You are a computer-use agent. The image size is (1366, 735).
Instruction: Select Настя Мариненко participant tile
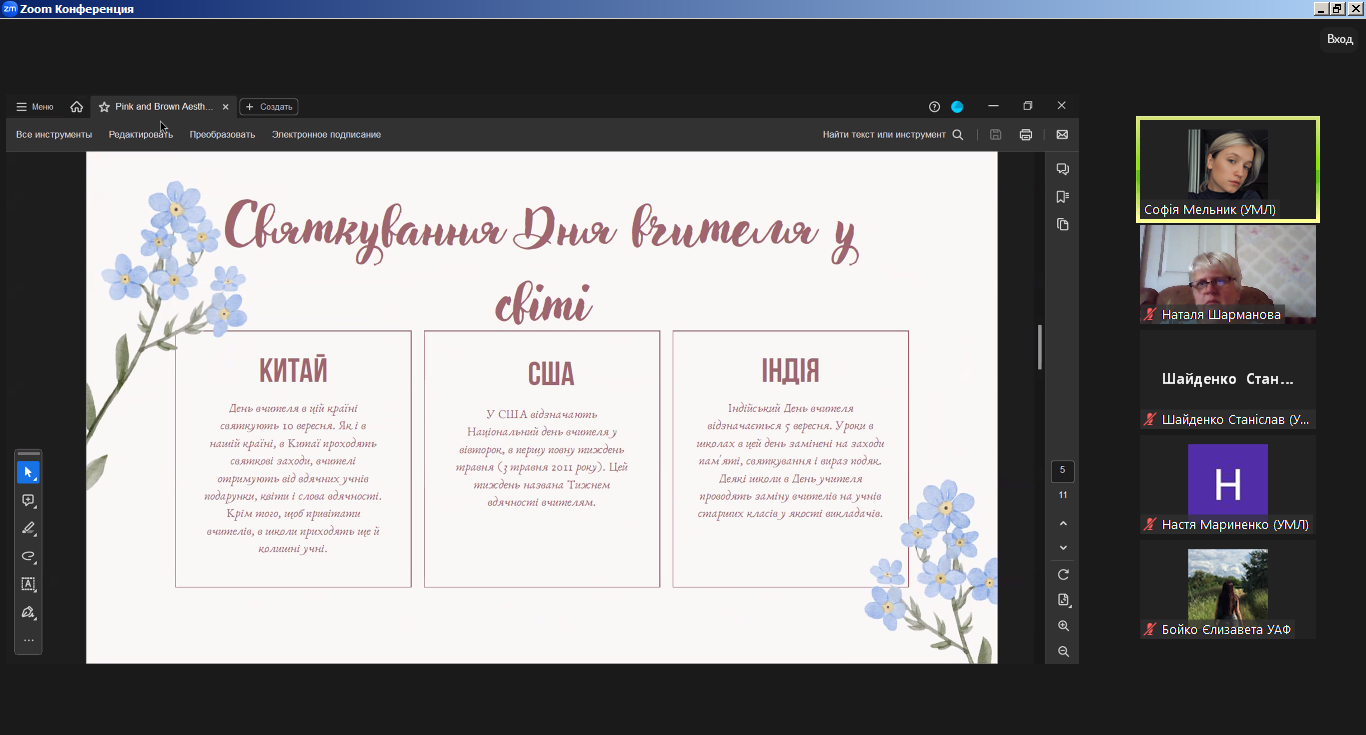coord(1228,486)
